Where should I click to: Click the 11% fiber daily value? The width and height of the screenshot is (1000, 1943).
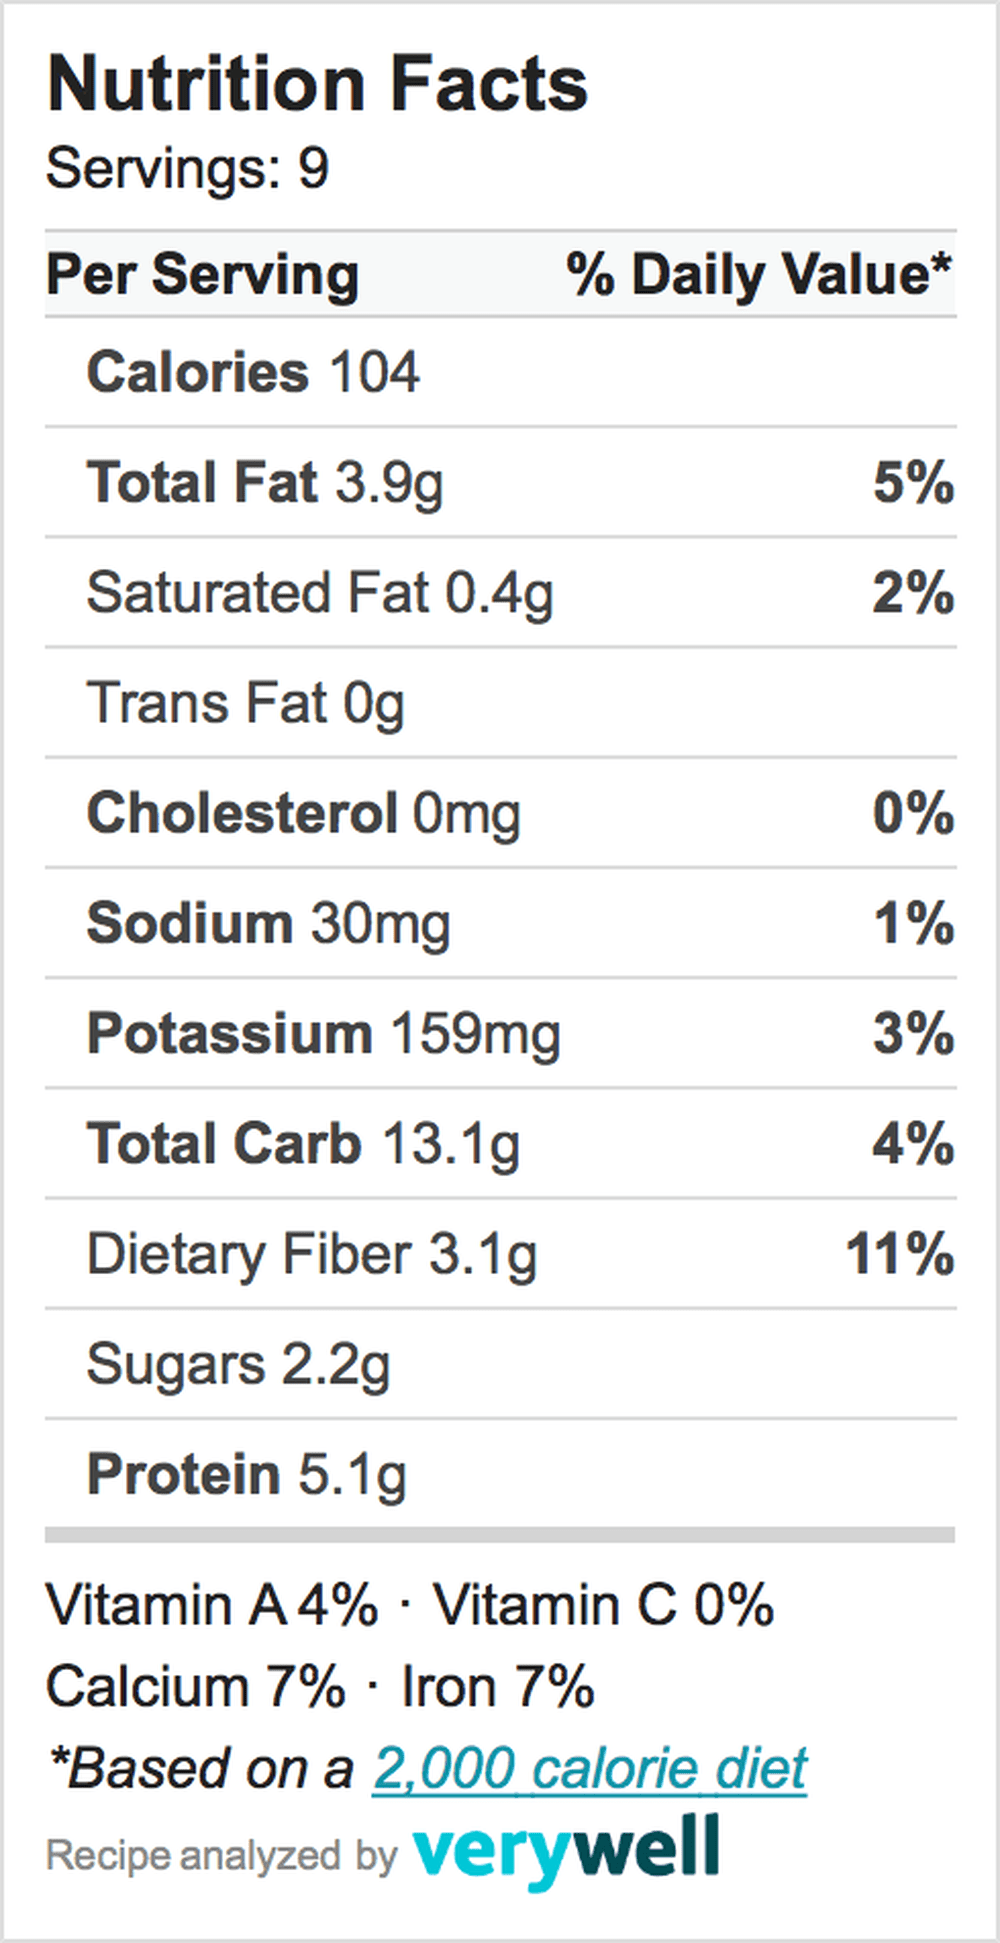[x=900, y=1253]
